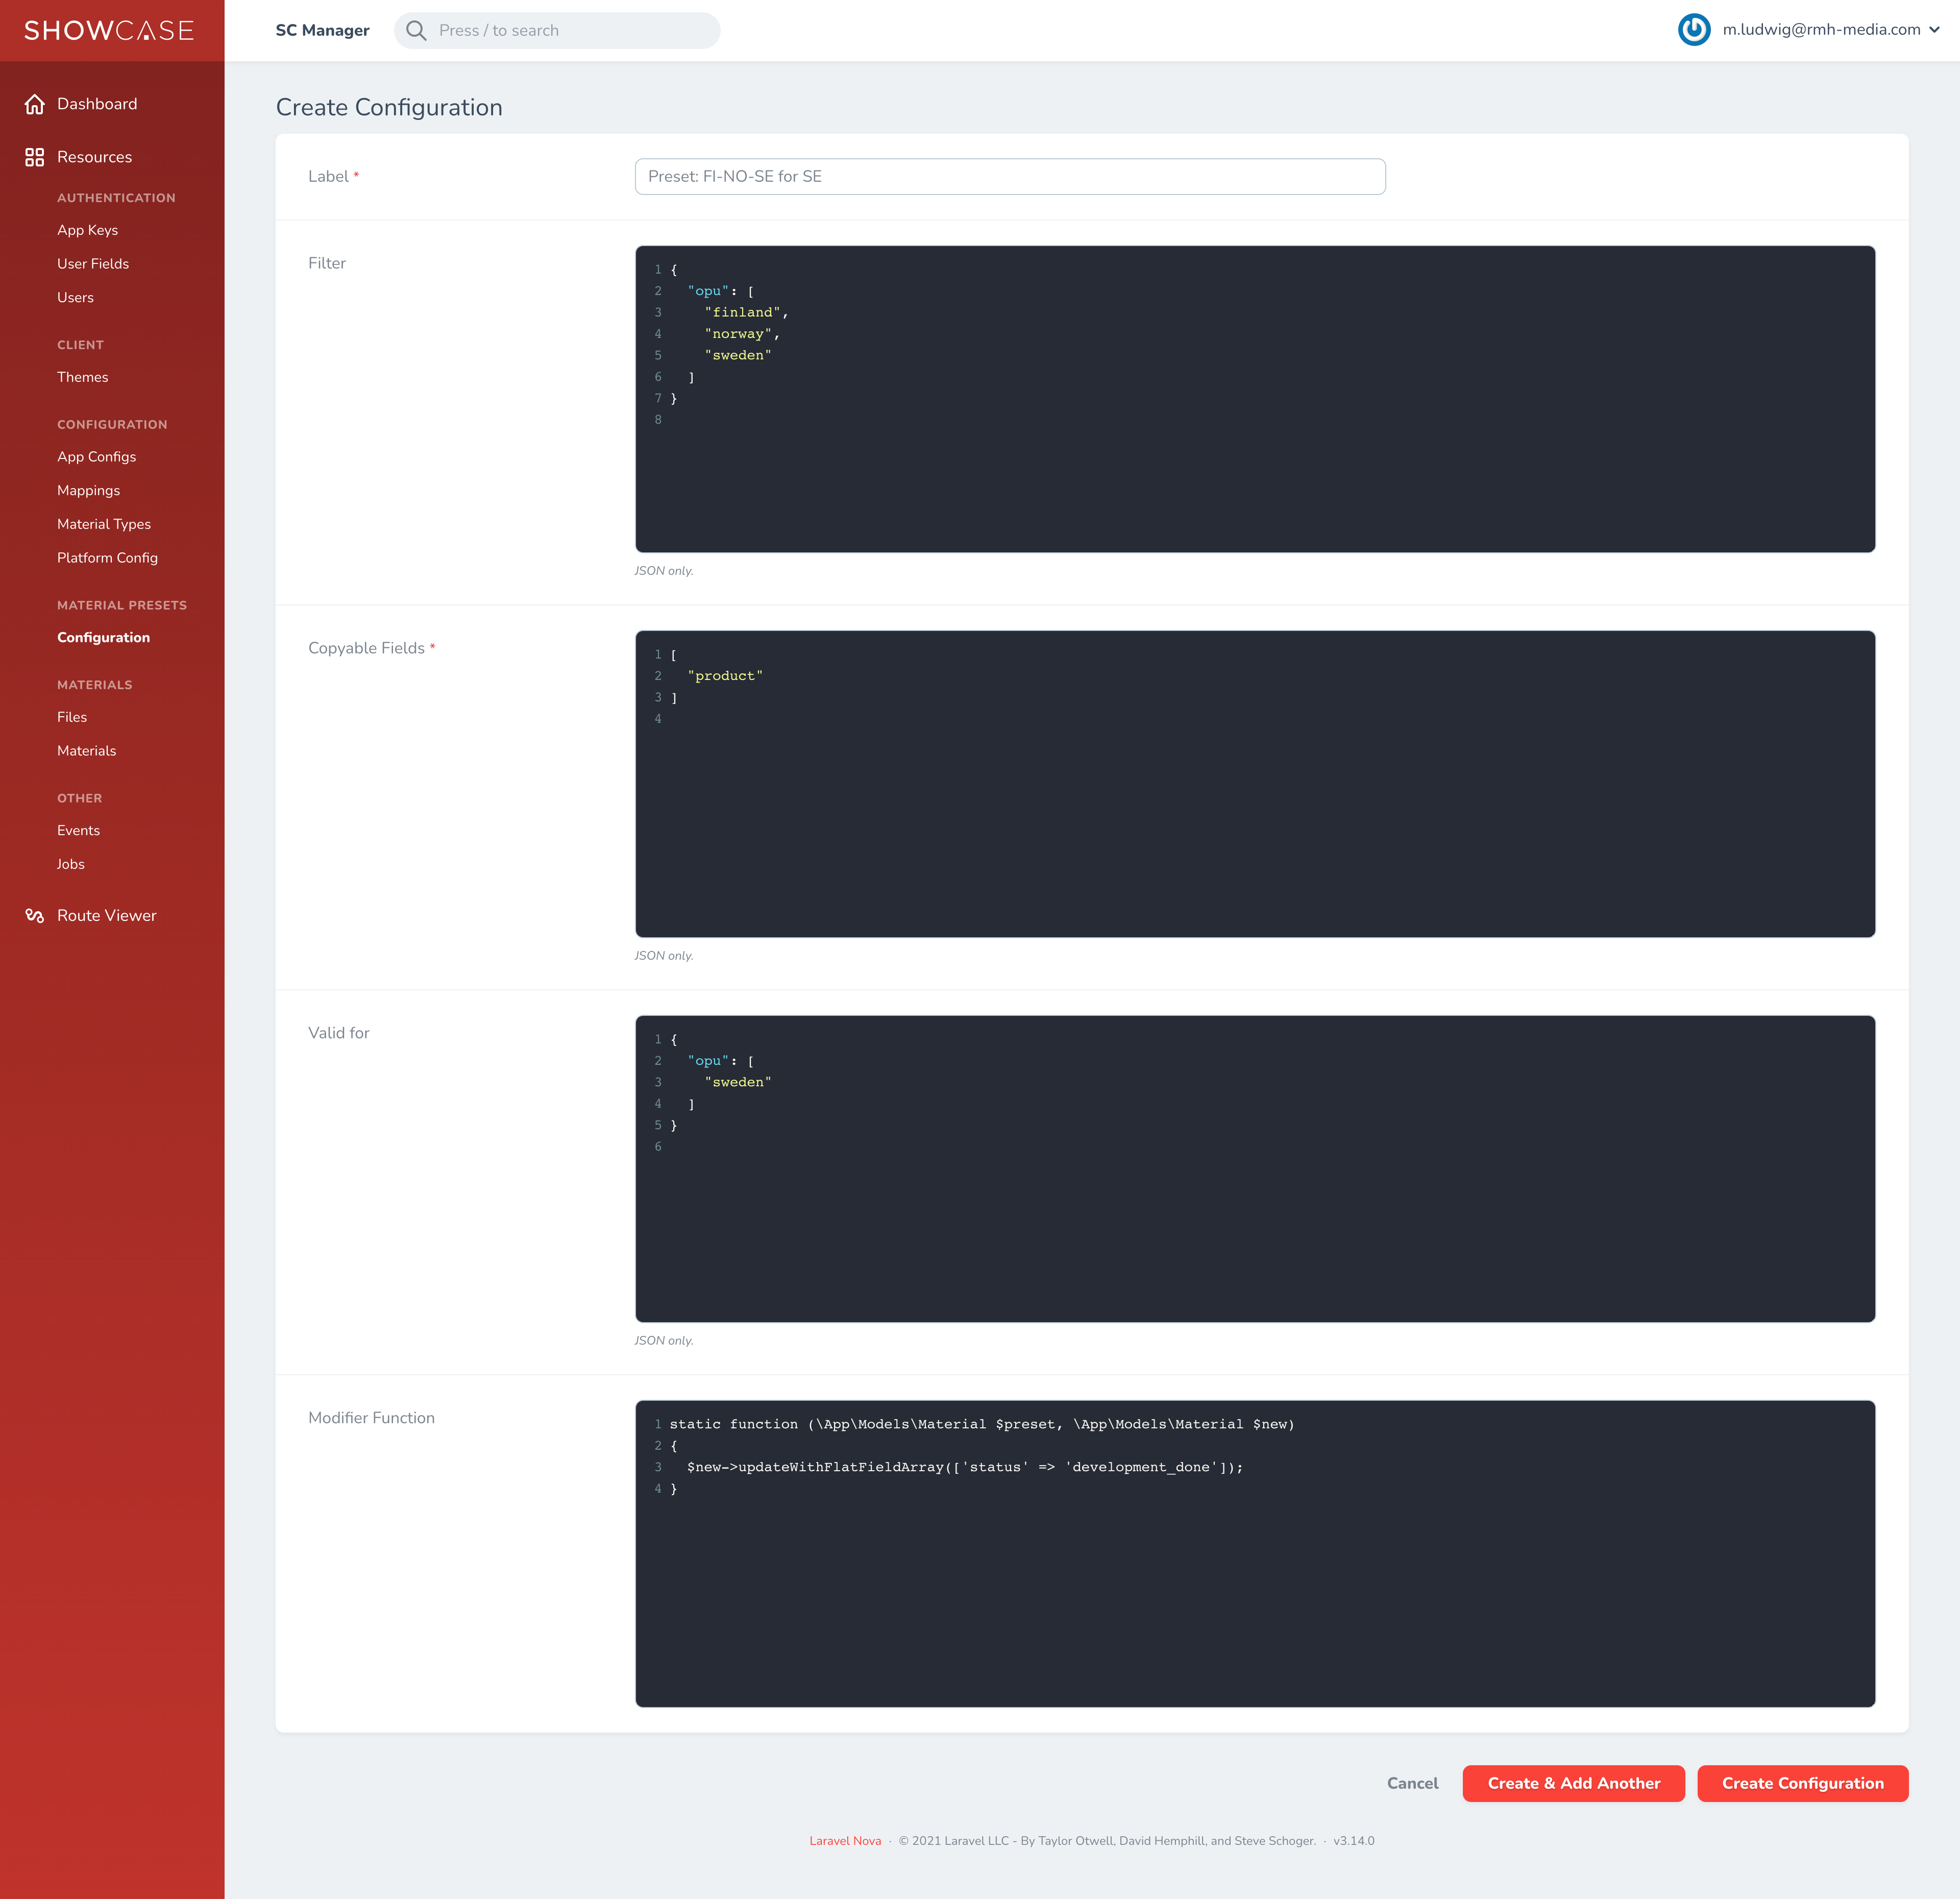Open Events in sidebar
Screen dimensions: 1960x1899
78,831
